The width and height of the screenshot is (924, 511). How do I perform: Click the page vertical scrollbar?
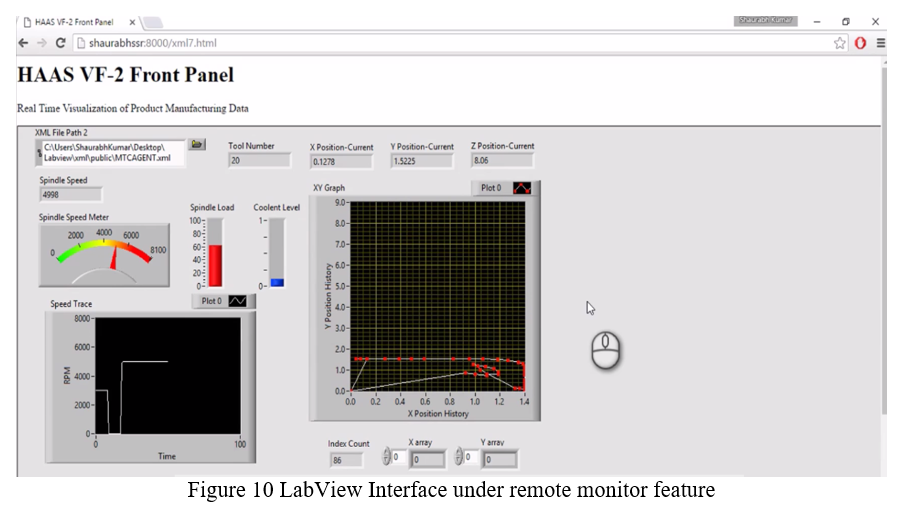click(884, 242)
